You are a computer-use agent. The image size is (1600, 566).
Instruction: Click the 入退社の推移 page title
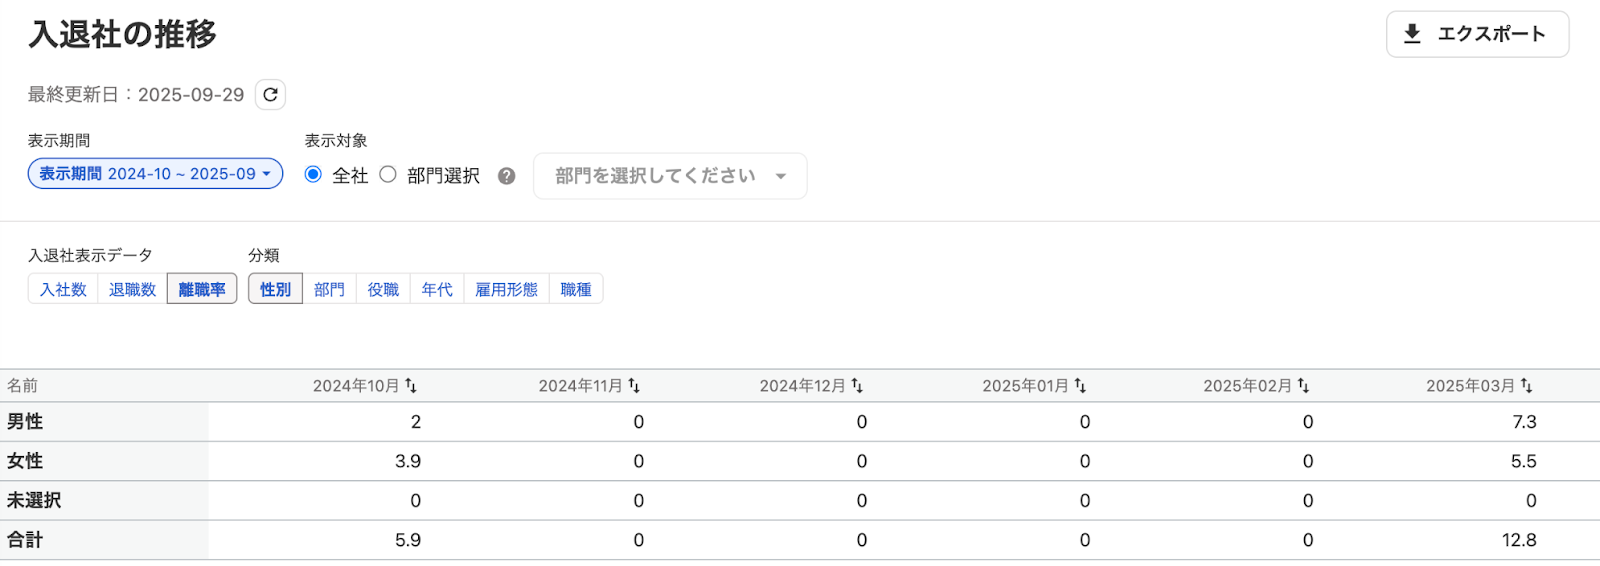pyautogui.click(x=122, y=34)
